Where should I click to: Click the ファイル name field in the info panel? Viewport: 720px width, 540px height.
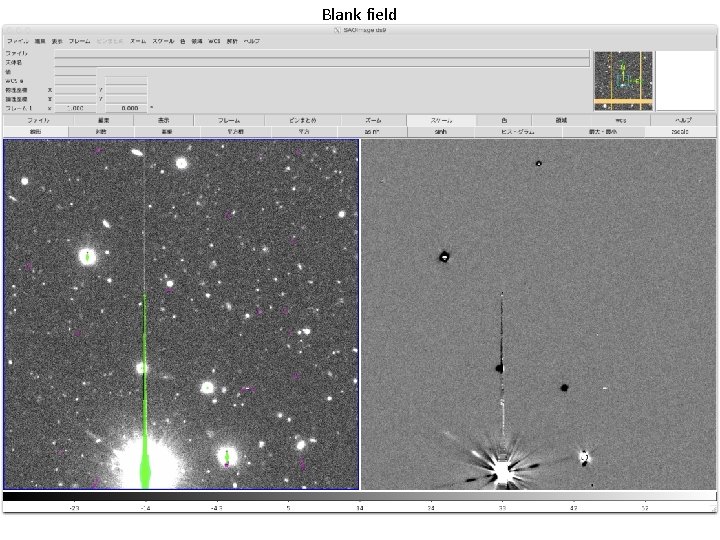(322, 53)
